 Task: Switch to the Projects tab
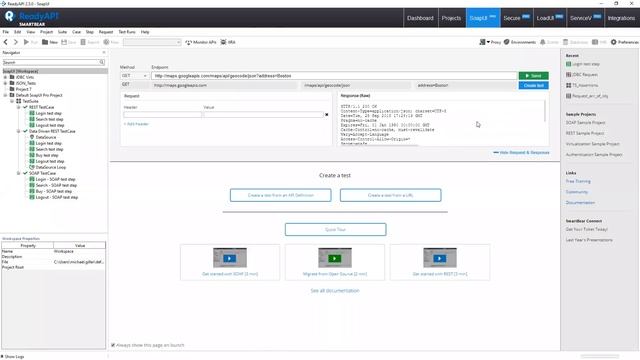(451, 18)
